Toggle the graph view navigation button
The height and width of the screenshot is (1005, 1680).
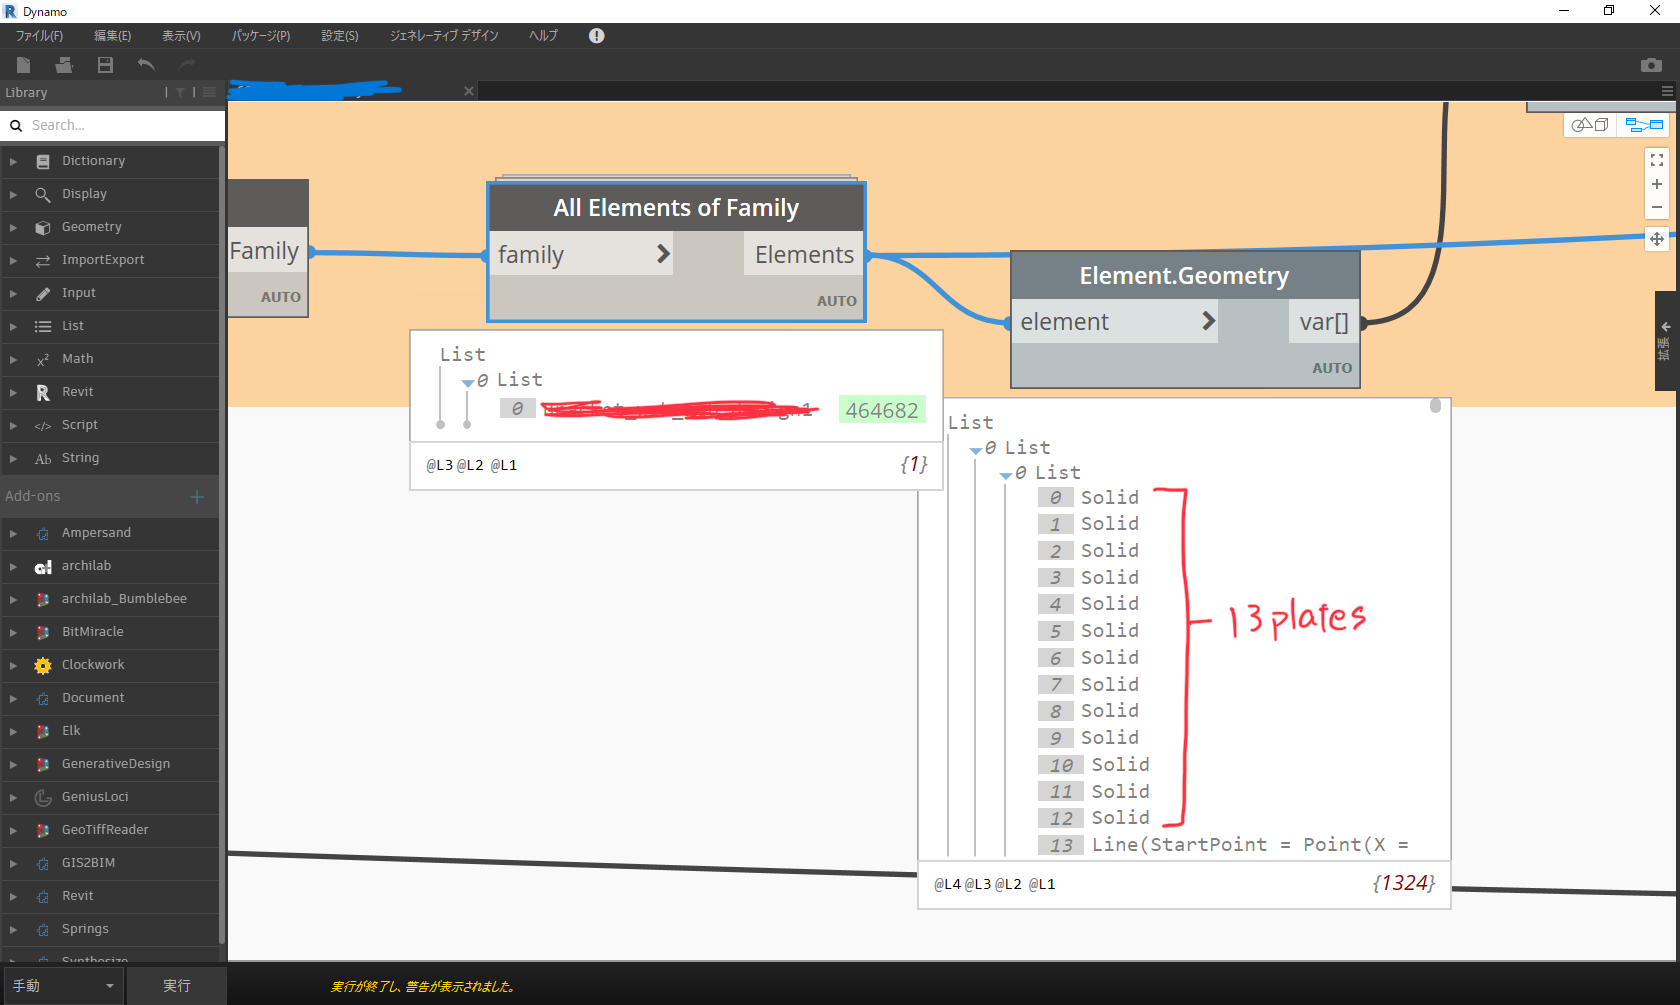(x=1644, y=125)
